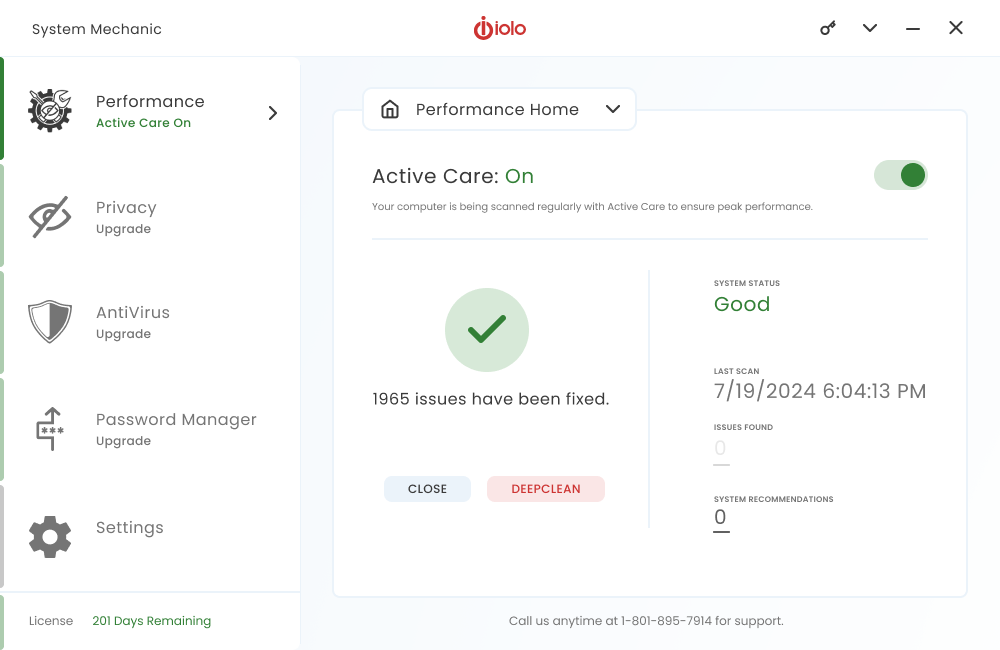Click the System Mechanic title text

[97, 29]
